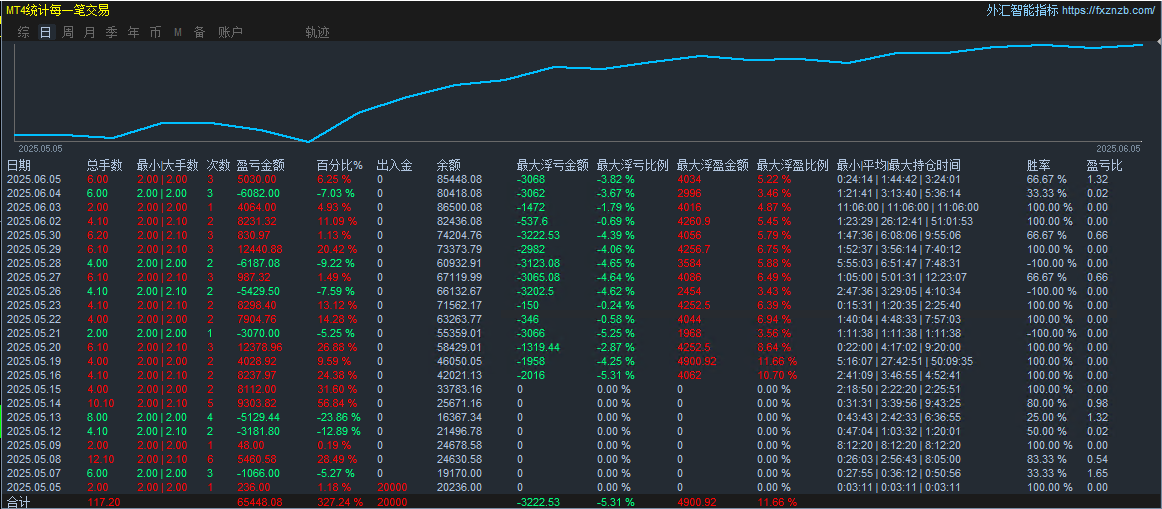The width and height of the screenshot is (1162, 509).
Task: Select the 2025.05.14 date row
Action: coord(34,403)
